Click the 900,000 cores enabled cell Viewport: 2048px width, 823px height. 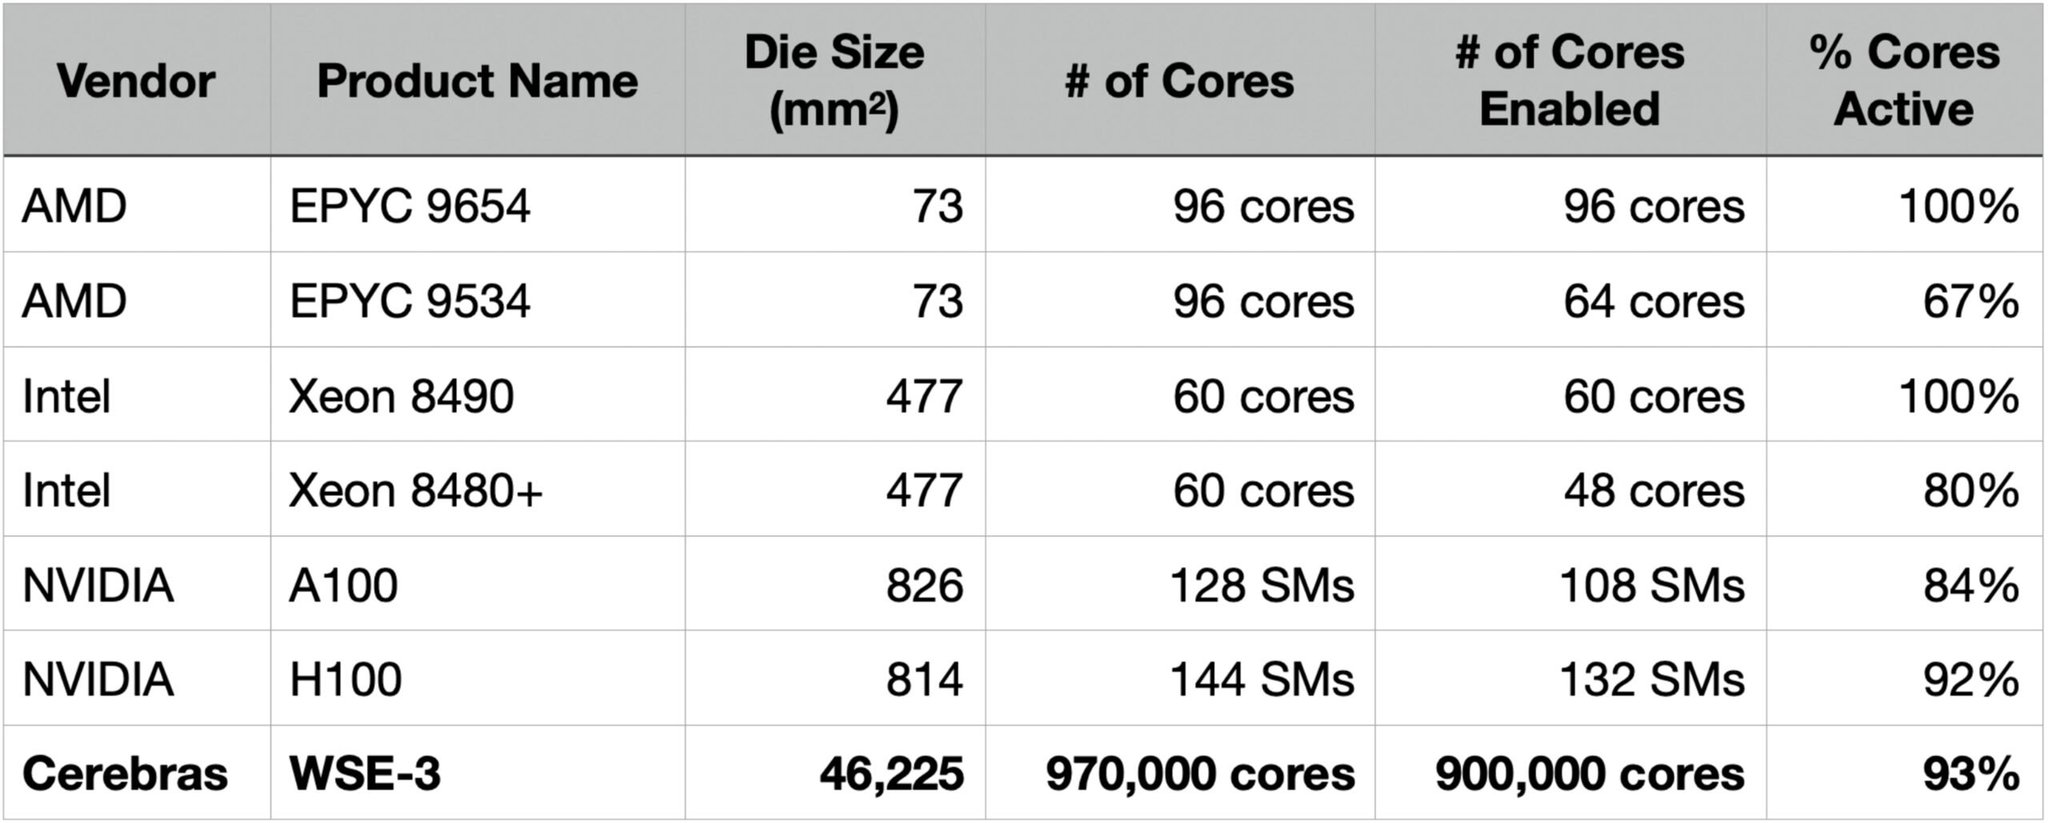(1570, 773)
